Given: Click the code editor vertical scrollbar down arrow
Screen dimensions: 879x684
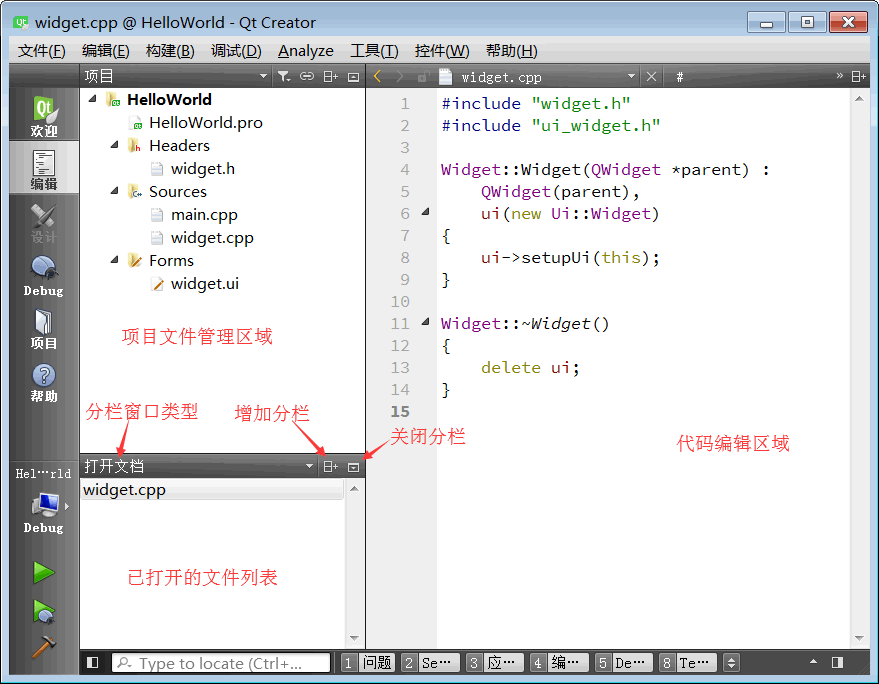Looking at the screenshot, I should point(859,639).
